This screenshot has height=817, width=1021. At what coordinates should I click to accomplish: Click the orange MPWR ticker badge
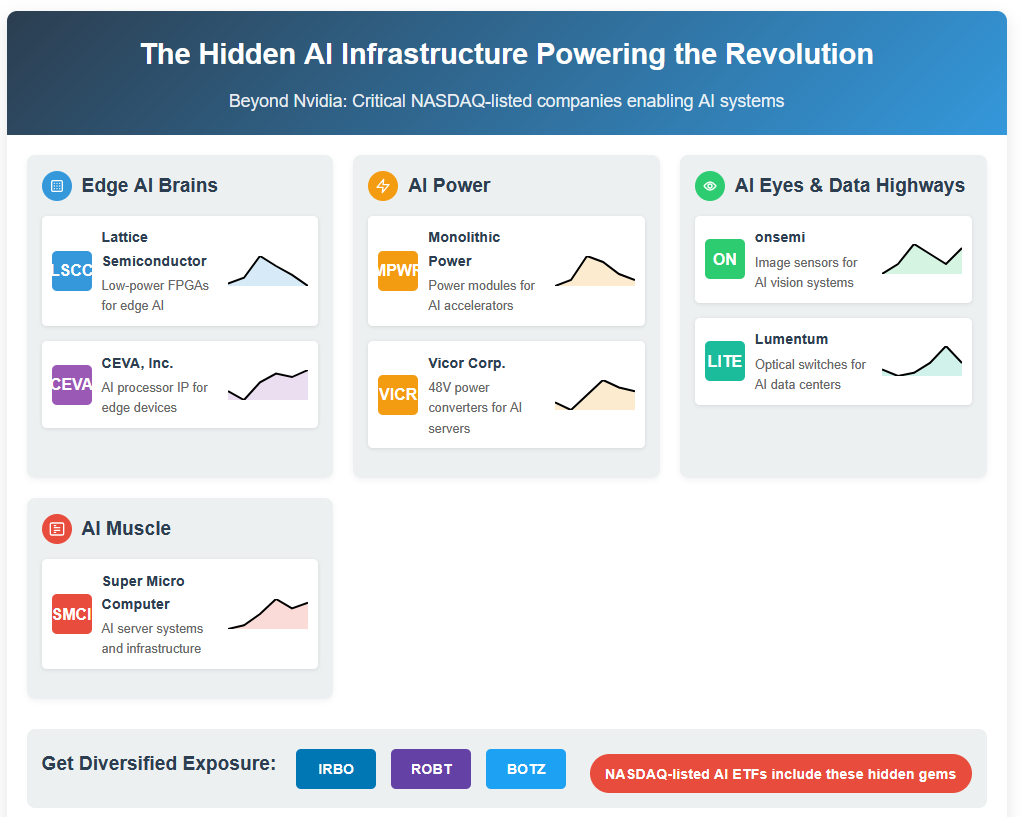click(398, 271)
